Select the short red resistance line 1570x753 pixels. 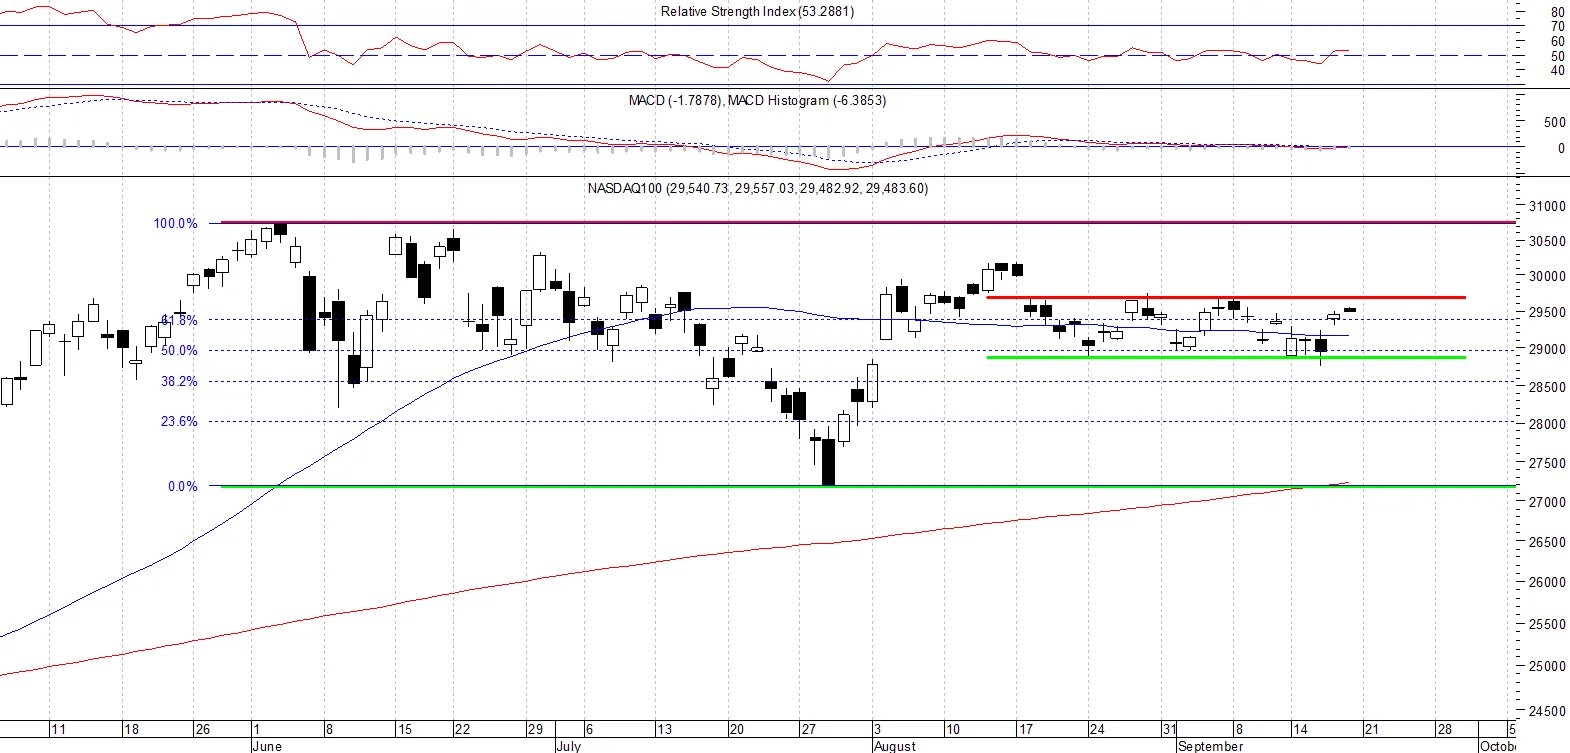tap(1226, 297)
